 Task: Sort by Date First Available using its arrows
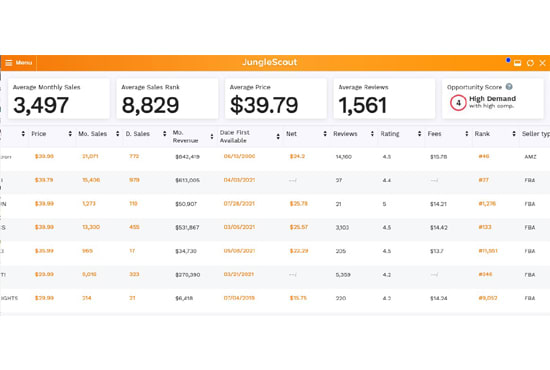(x=278, y=136)
